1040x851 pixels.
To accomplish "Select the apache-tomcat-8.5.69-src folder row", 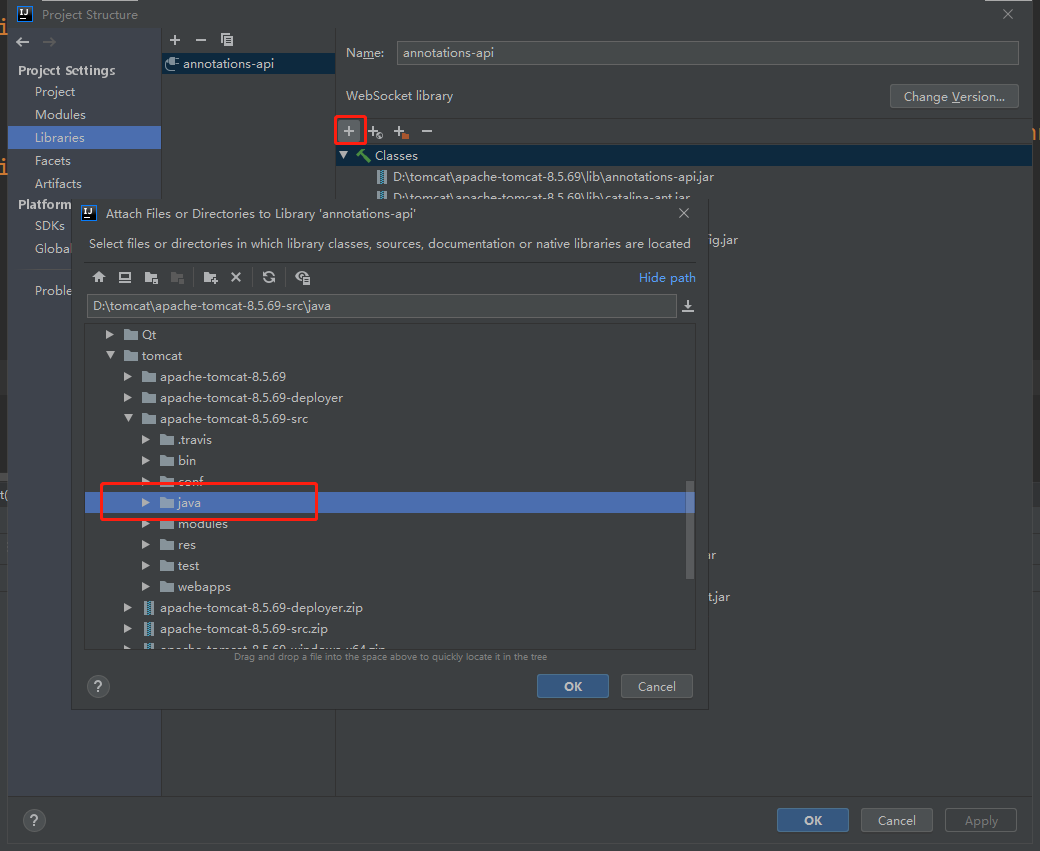I will (x=390, y=419).
